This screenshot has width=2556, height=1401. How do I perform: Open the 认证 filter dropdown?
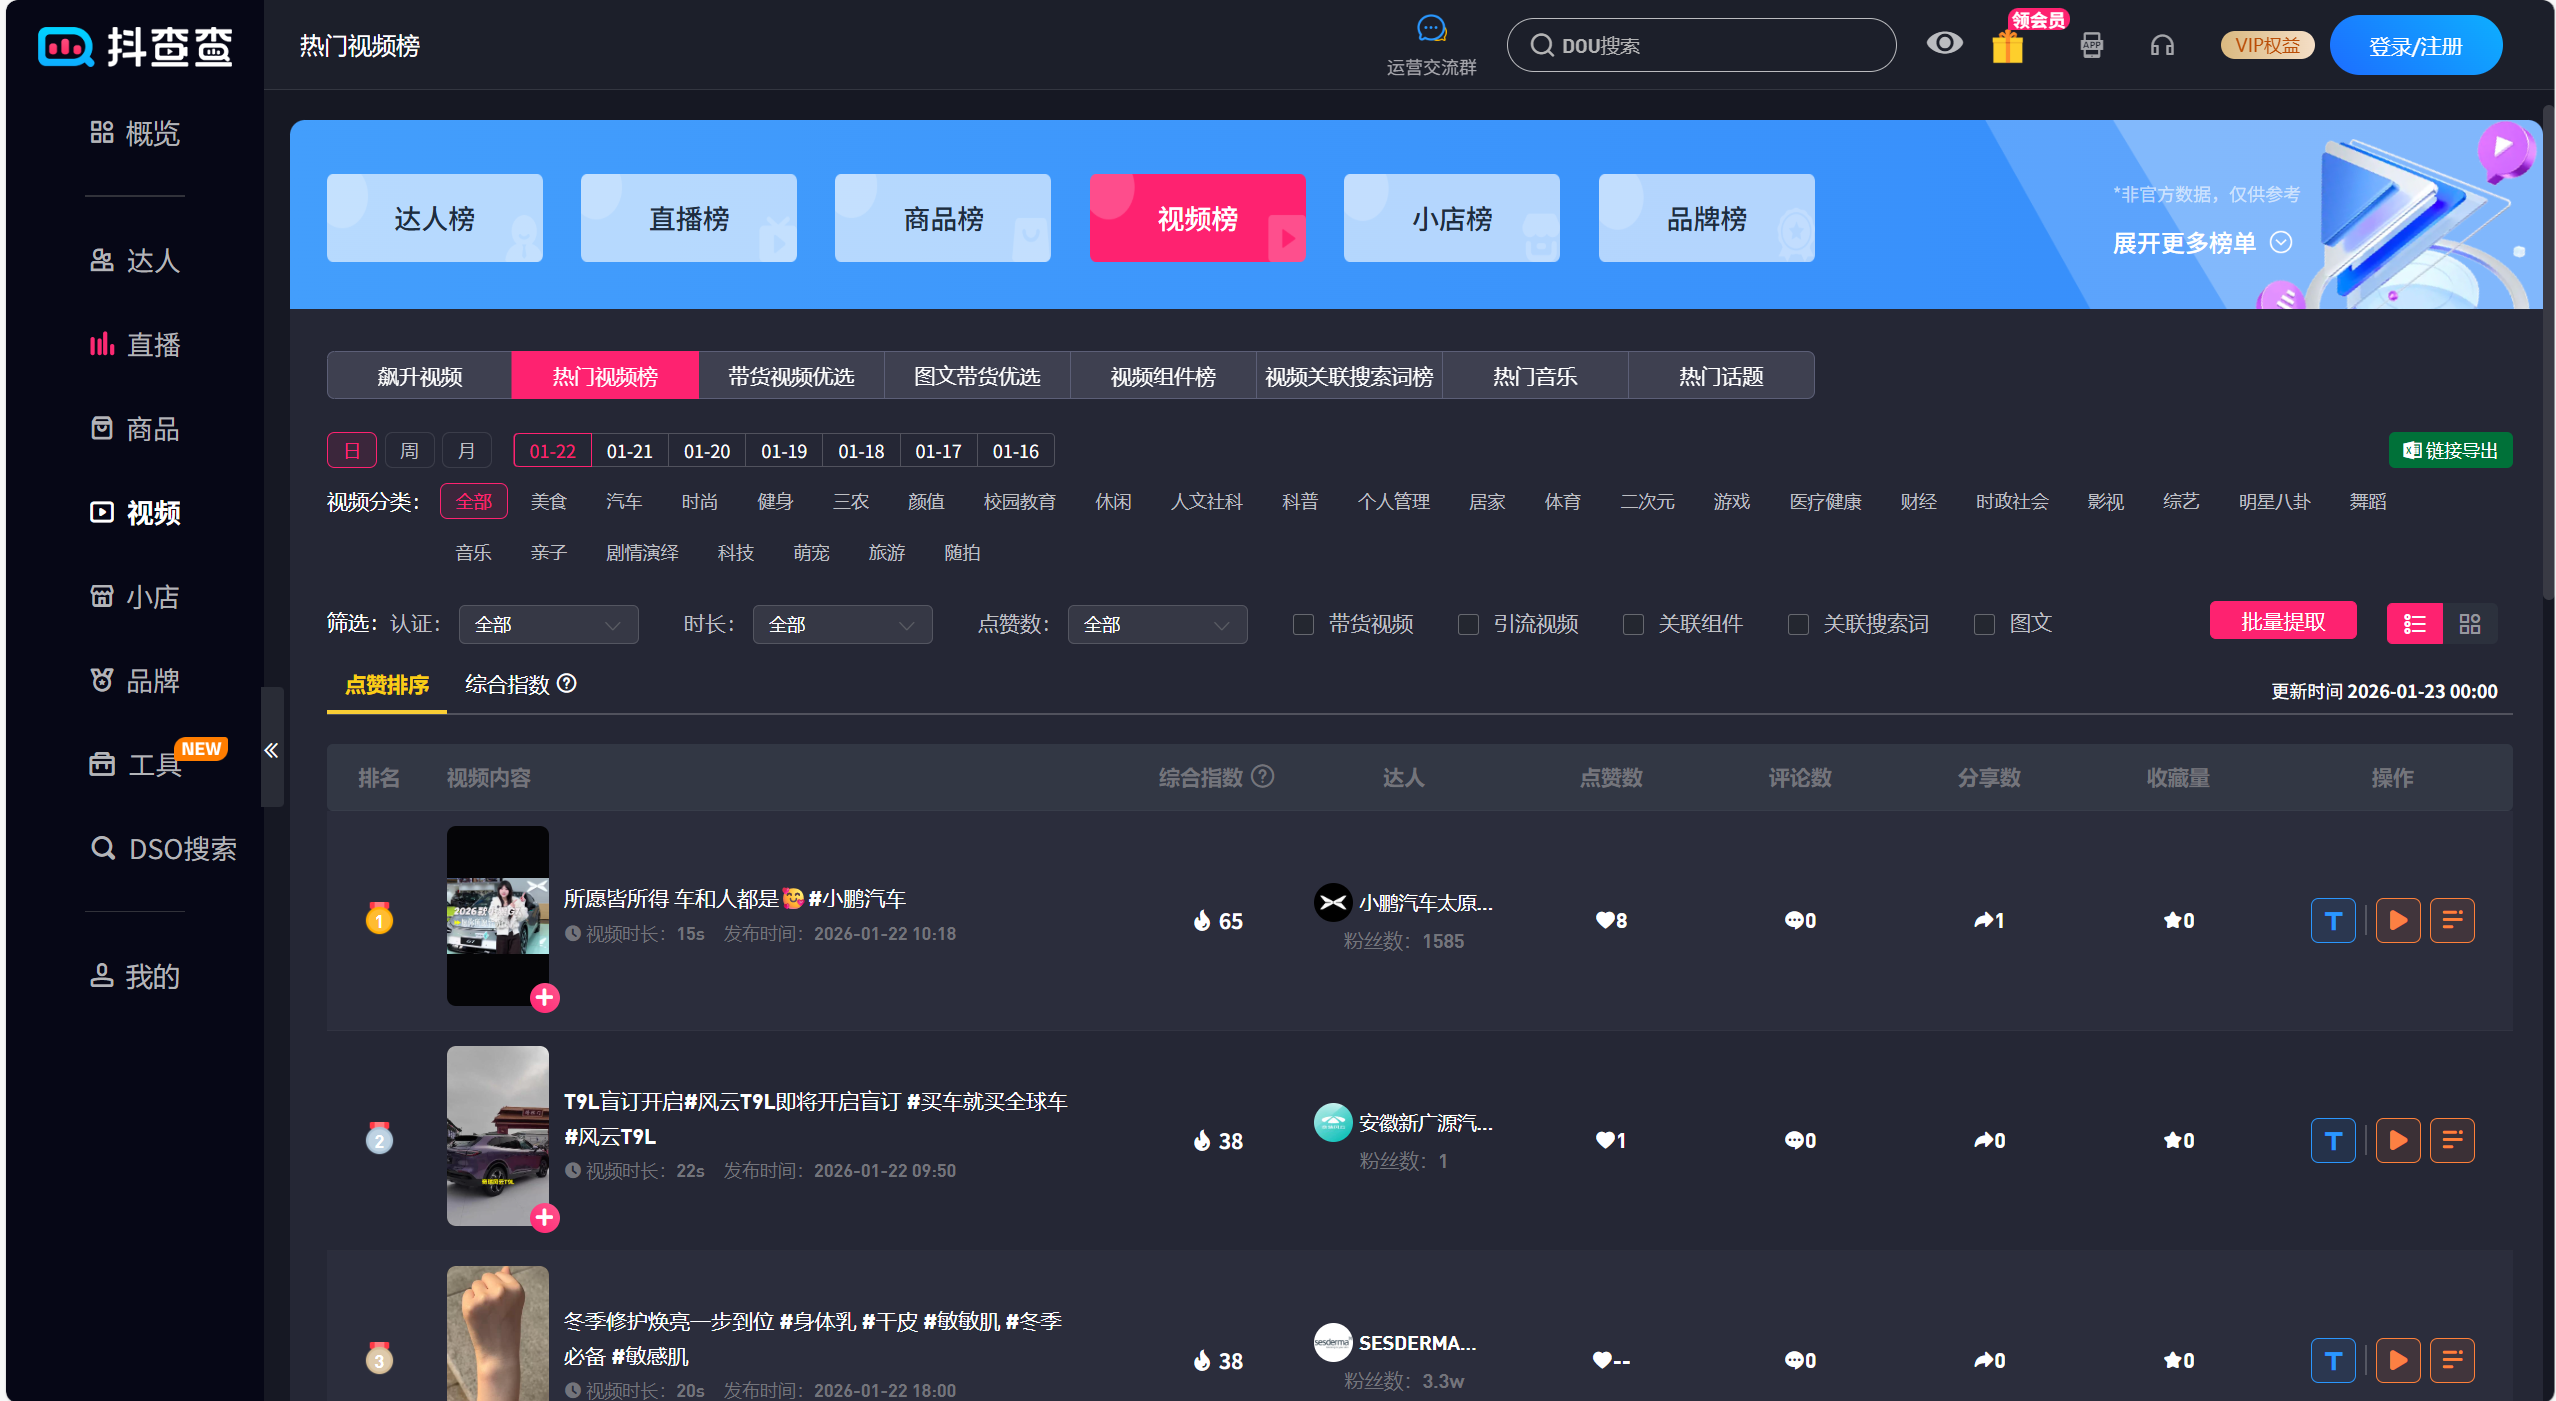pos(548,624)
